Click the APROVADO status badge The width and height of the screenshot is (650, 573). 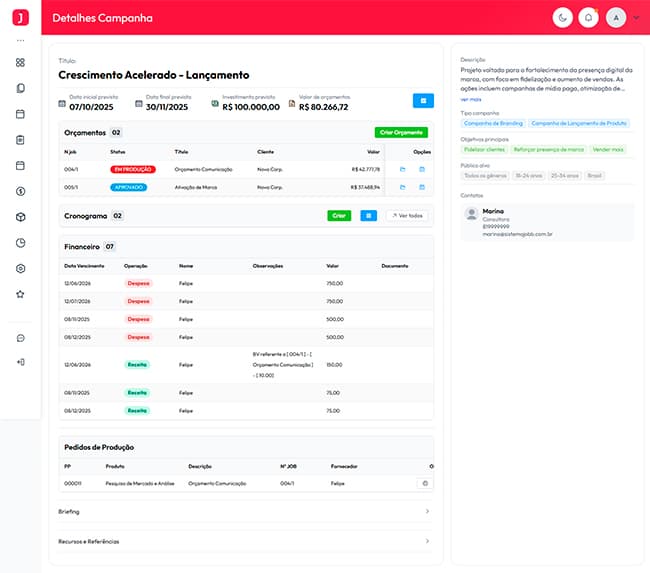click(x=129, y=187)
